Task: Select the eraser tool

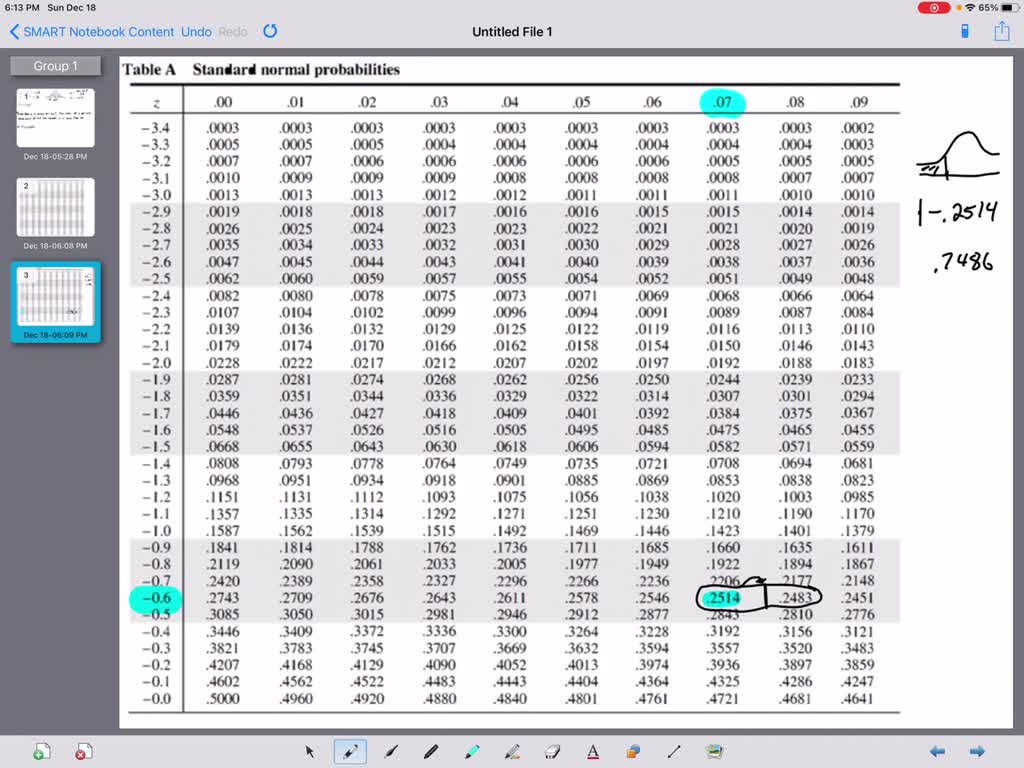Action: (x=552, y=752)
